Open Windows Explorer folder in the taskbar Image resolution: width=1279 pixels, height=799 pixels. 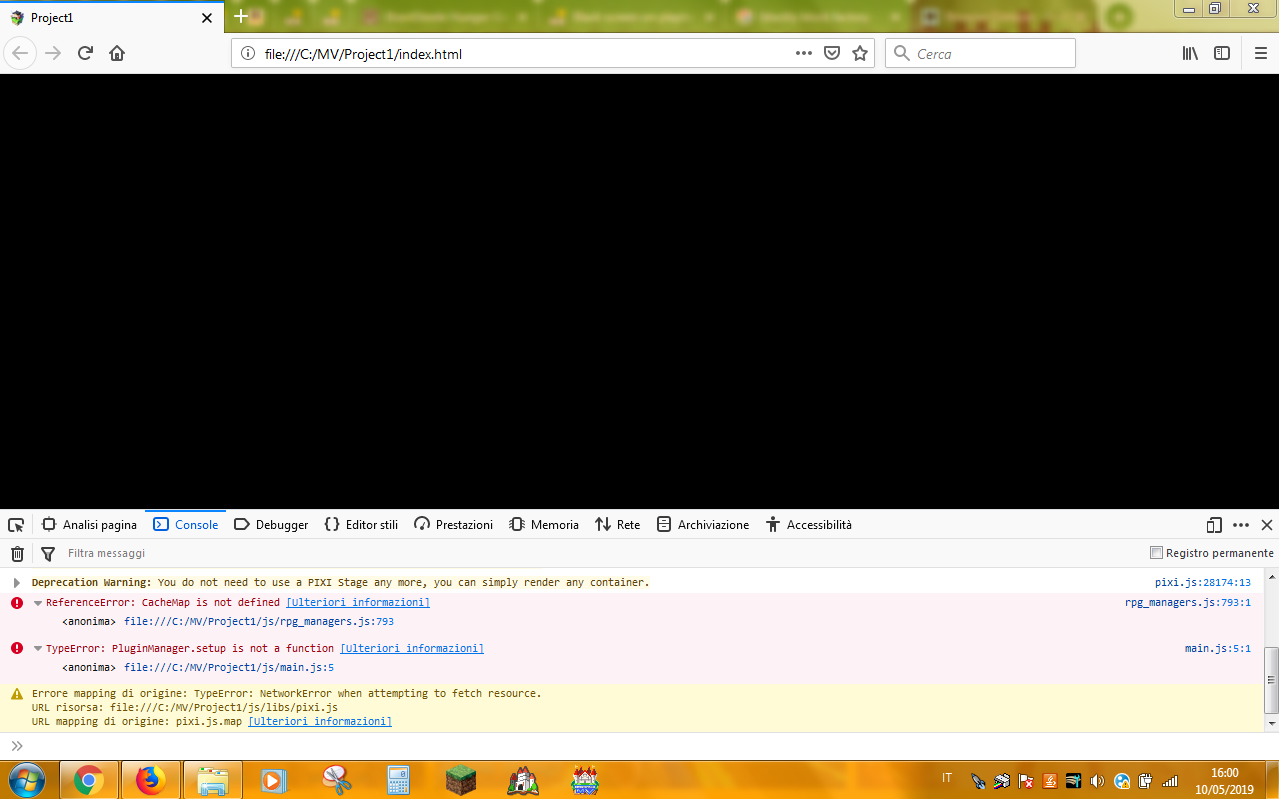(213, 780)
